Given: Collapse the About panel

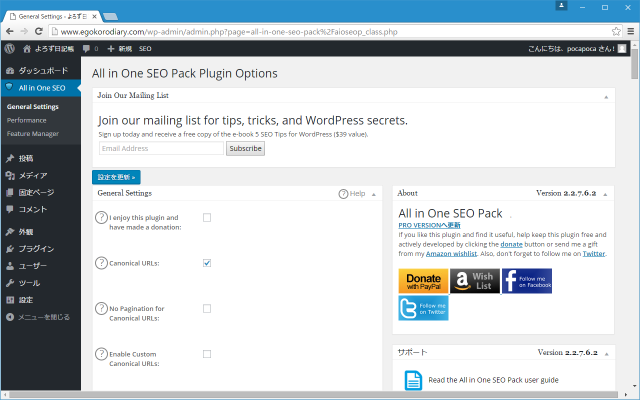Looking at the screenshot, I should coord(609,193).
